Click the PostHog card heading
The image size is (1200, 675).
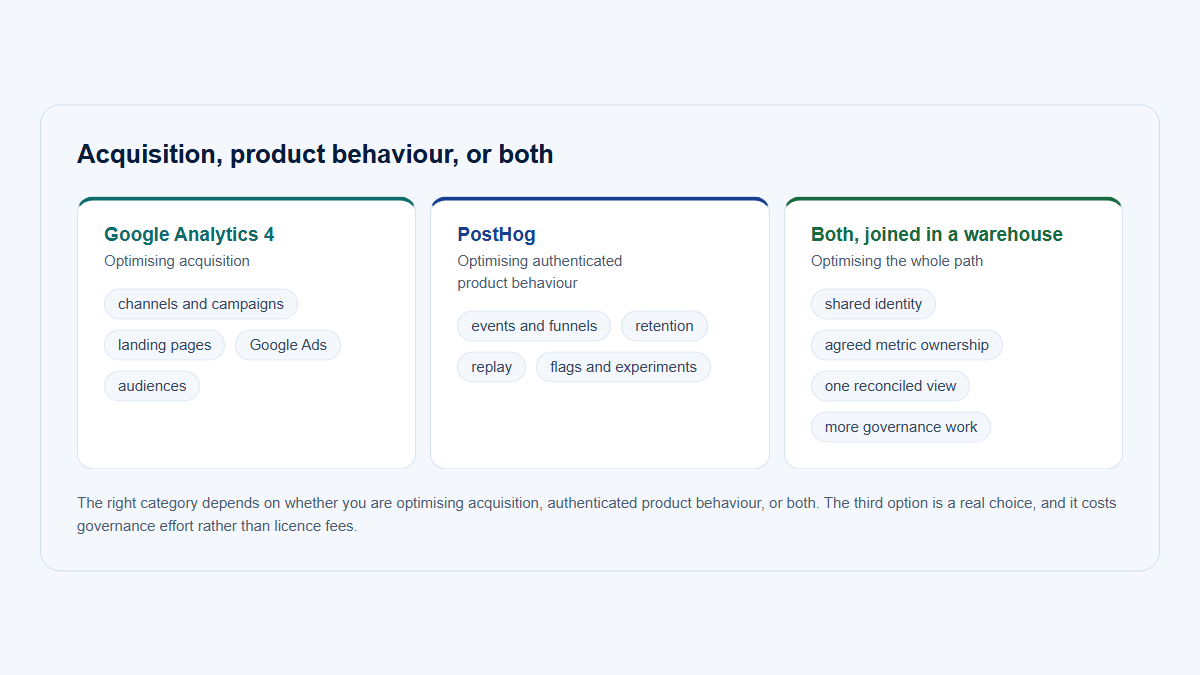point(496,234)
